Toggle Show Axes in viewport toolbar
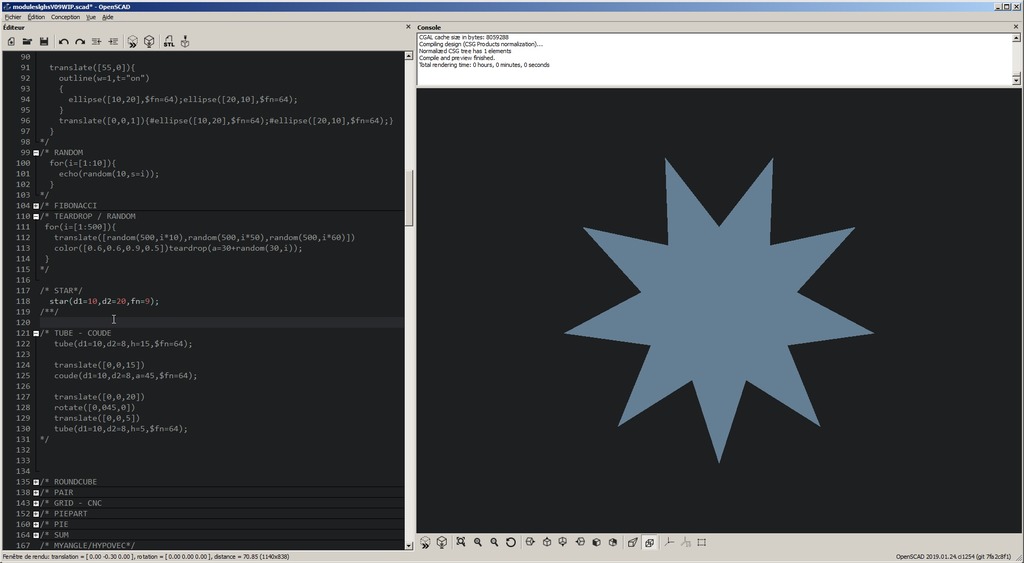Screen dimensions: 1024x563 669,542
